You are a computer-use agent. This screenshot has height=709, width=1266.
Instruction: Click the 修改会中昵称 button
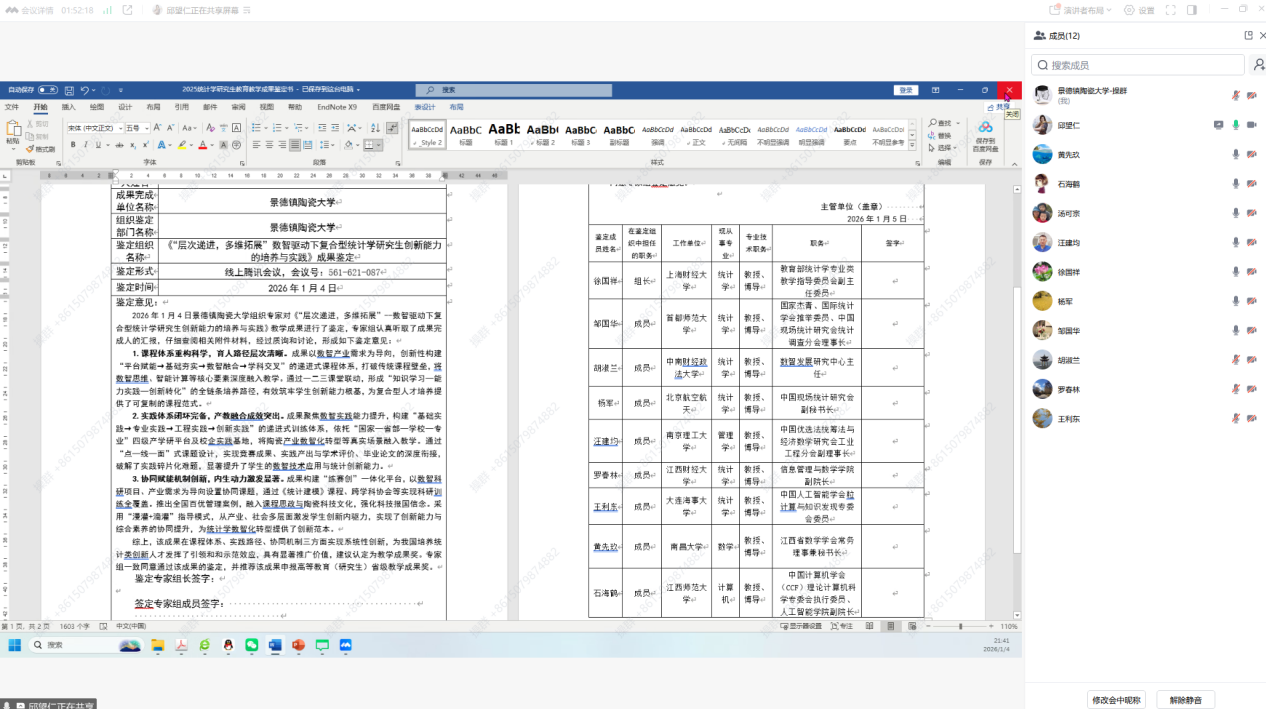pos(1116,699)
